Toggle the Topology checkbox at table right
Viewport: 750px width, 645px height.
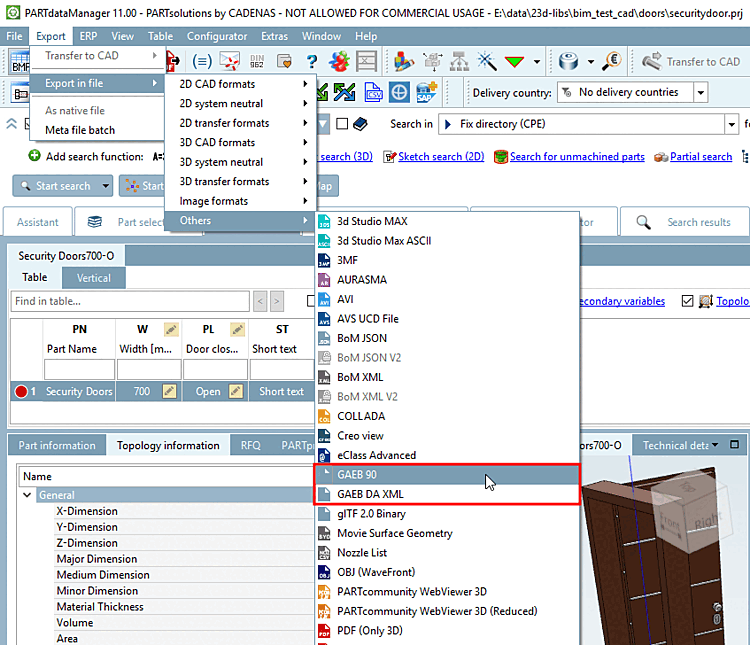click(687, 301)
